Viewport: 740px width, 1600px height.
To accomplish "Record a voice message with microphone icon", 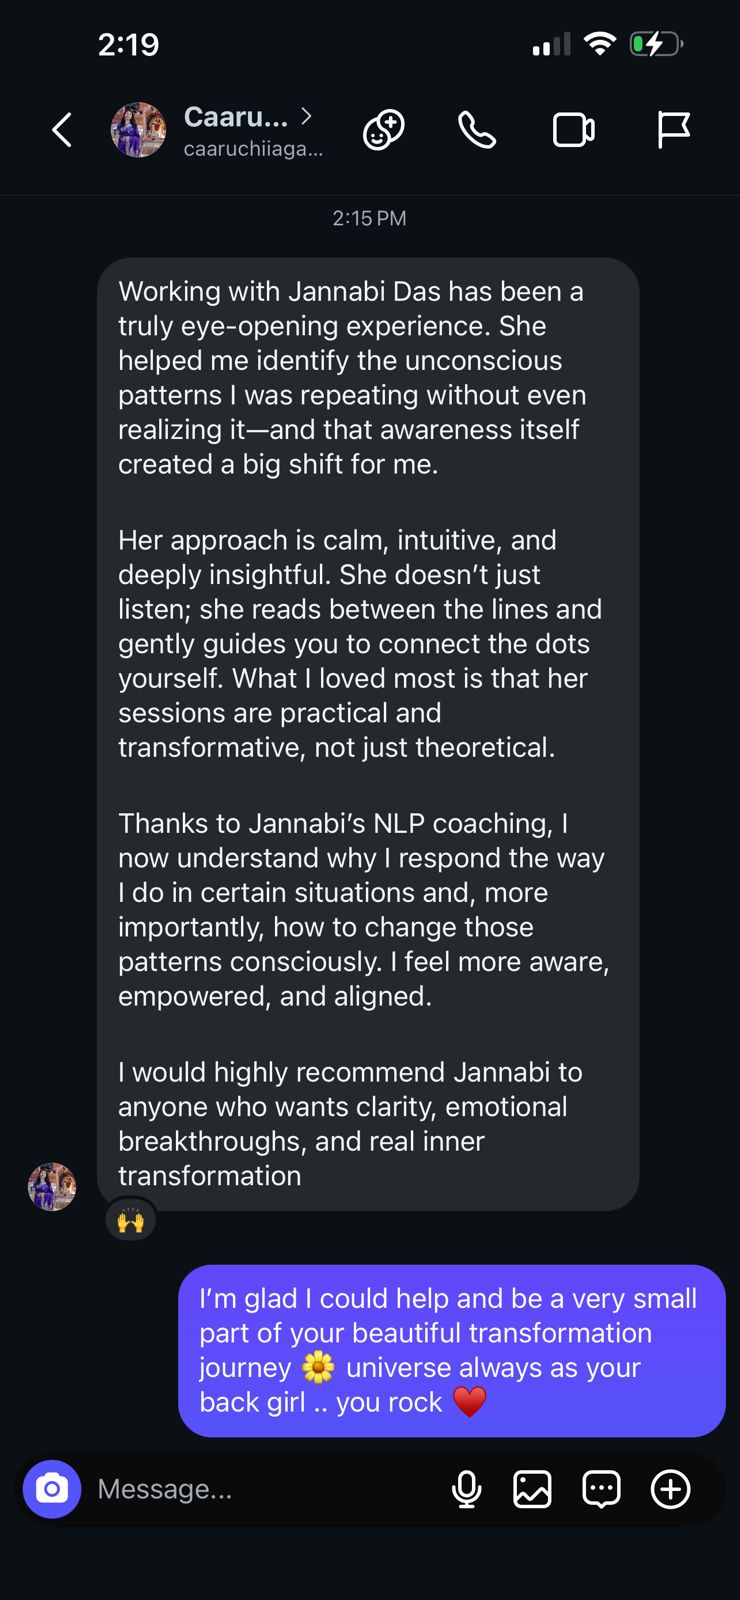I will point(466,1489).
